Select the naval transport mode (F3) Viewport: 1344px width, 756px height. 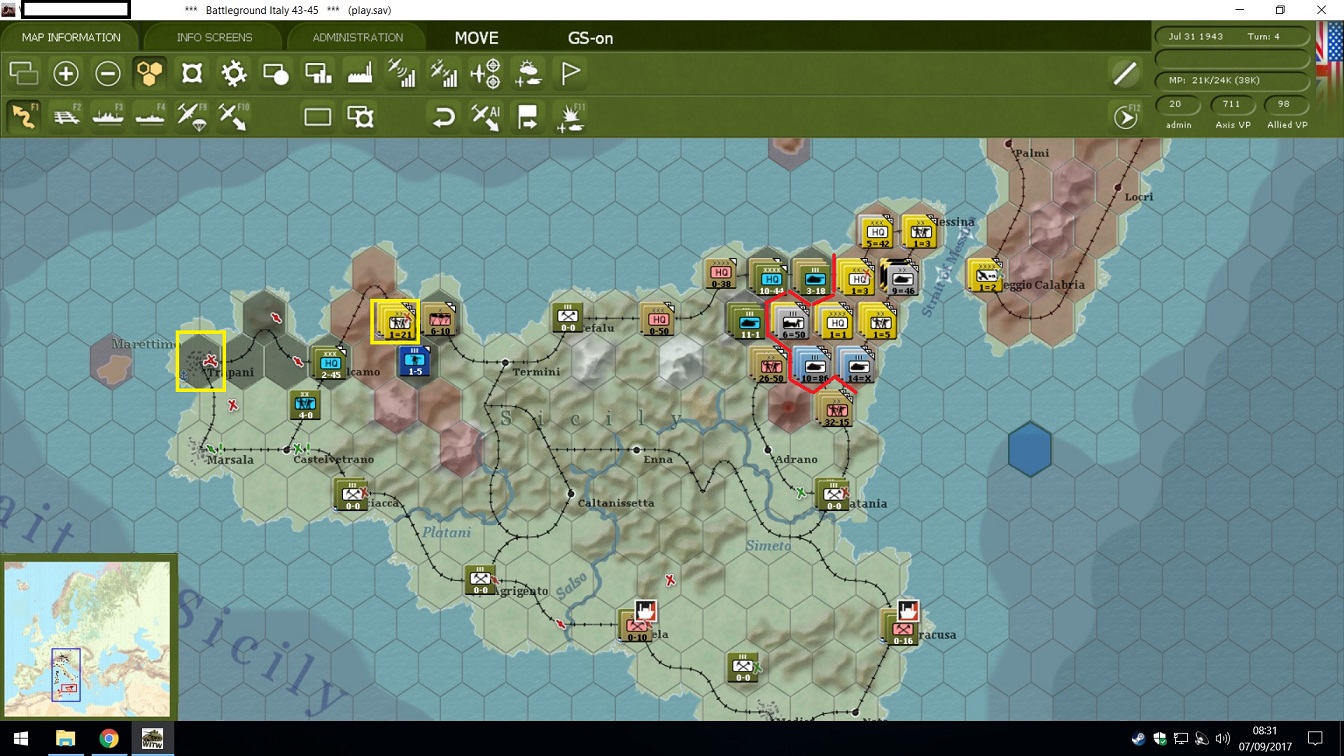click(x=108, y=116)
